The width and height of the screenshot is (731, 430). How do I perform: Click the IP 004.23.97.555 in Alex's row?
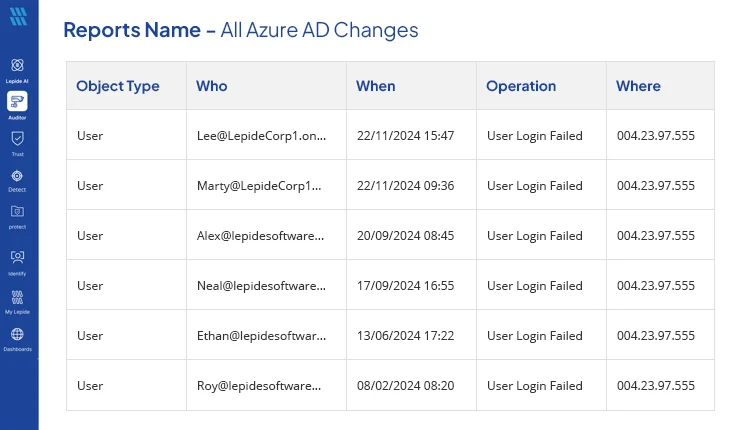click(x=656, y=236)
